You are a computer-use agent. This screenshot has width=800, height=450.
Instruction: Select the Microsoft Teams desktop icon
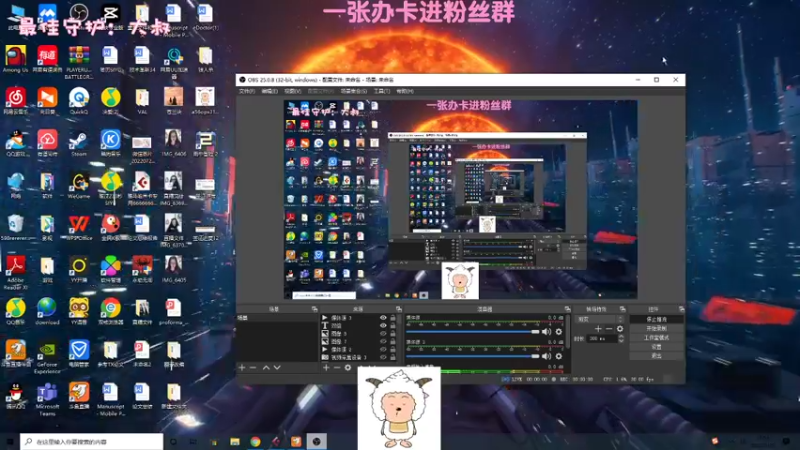47,399
